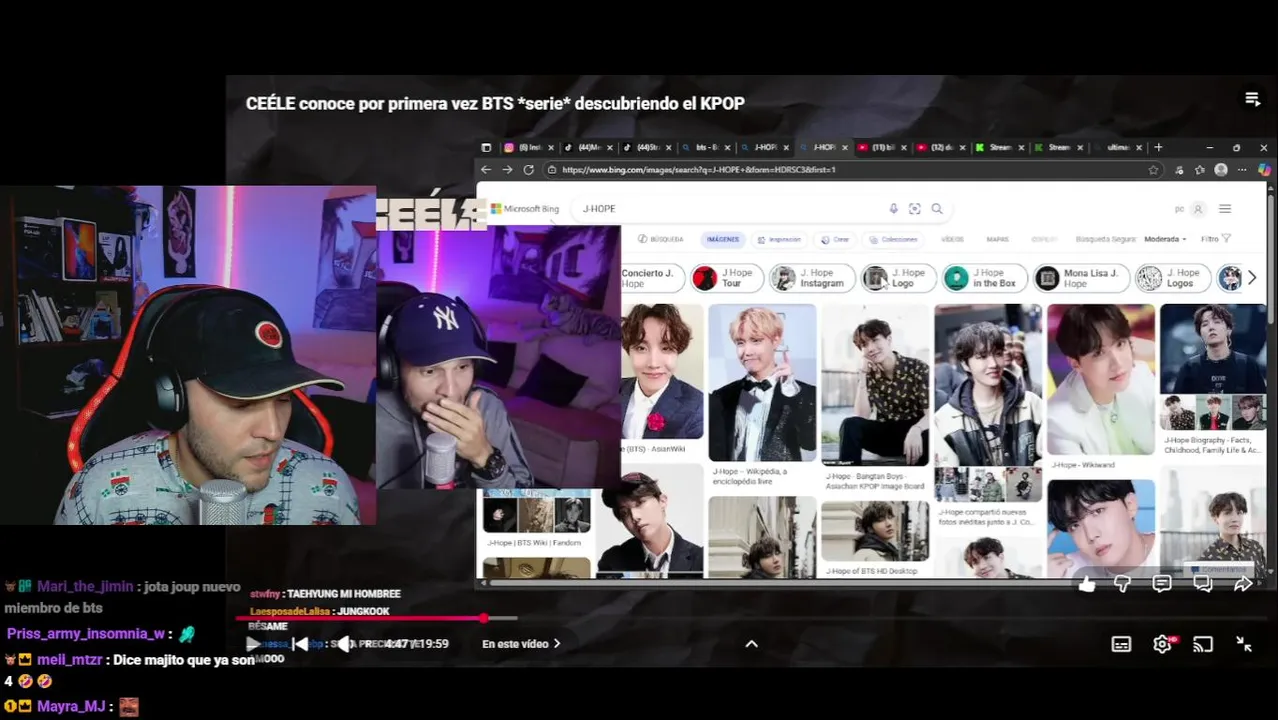1278x720 pixels.
Task: Open the Inspiración tab
Action: (x=779, y=239)
